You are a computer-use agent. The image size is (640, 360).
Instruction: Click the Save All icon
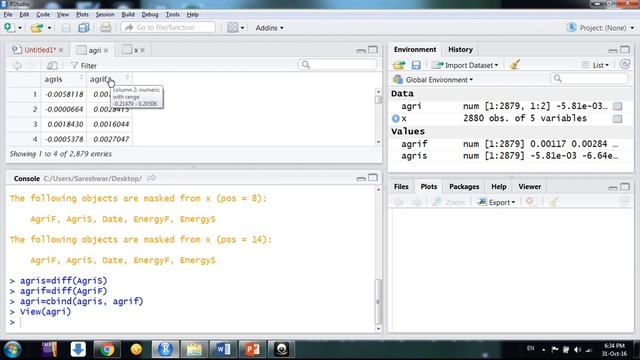click(84, 27)
